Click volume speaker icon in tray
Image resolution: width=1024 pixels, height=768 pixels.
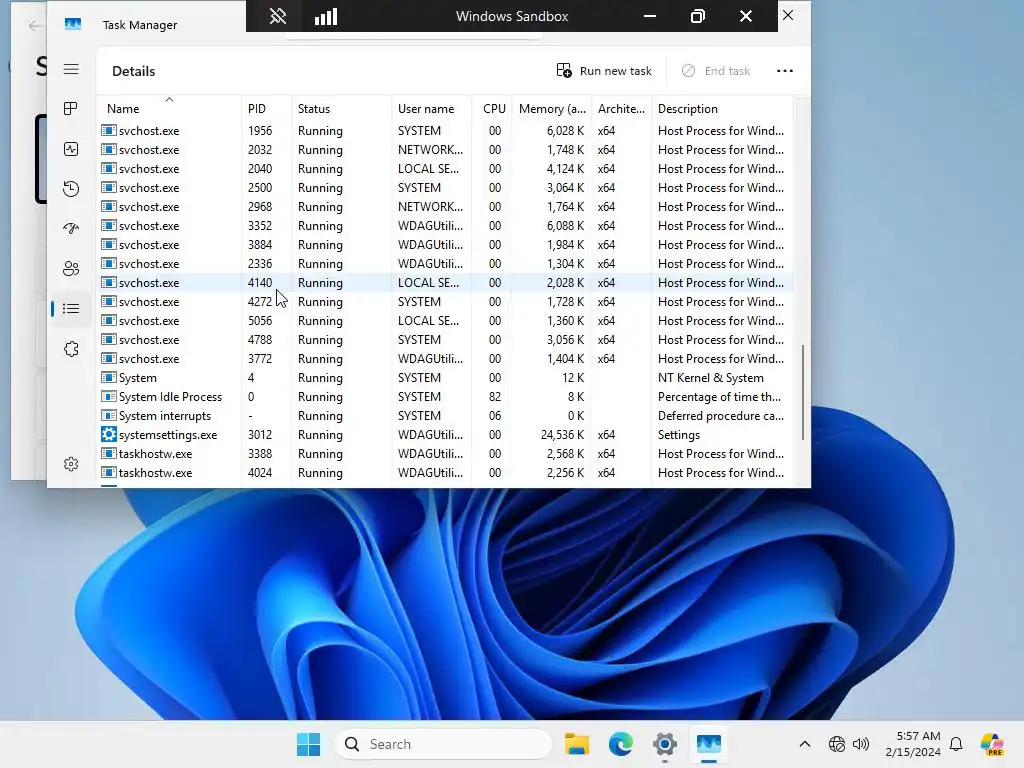[x=861, y=744]
